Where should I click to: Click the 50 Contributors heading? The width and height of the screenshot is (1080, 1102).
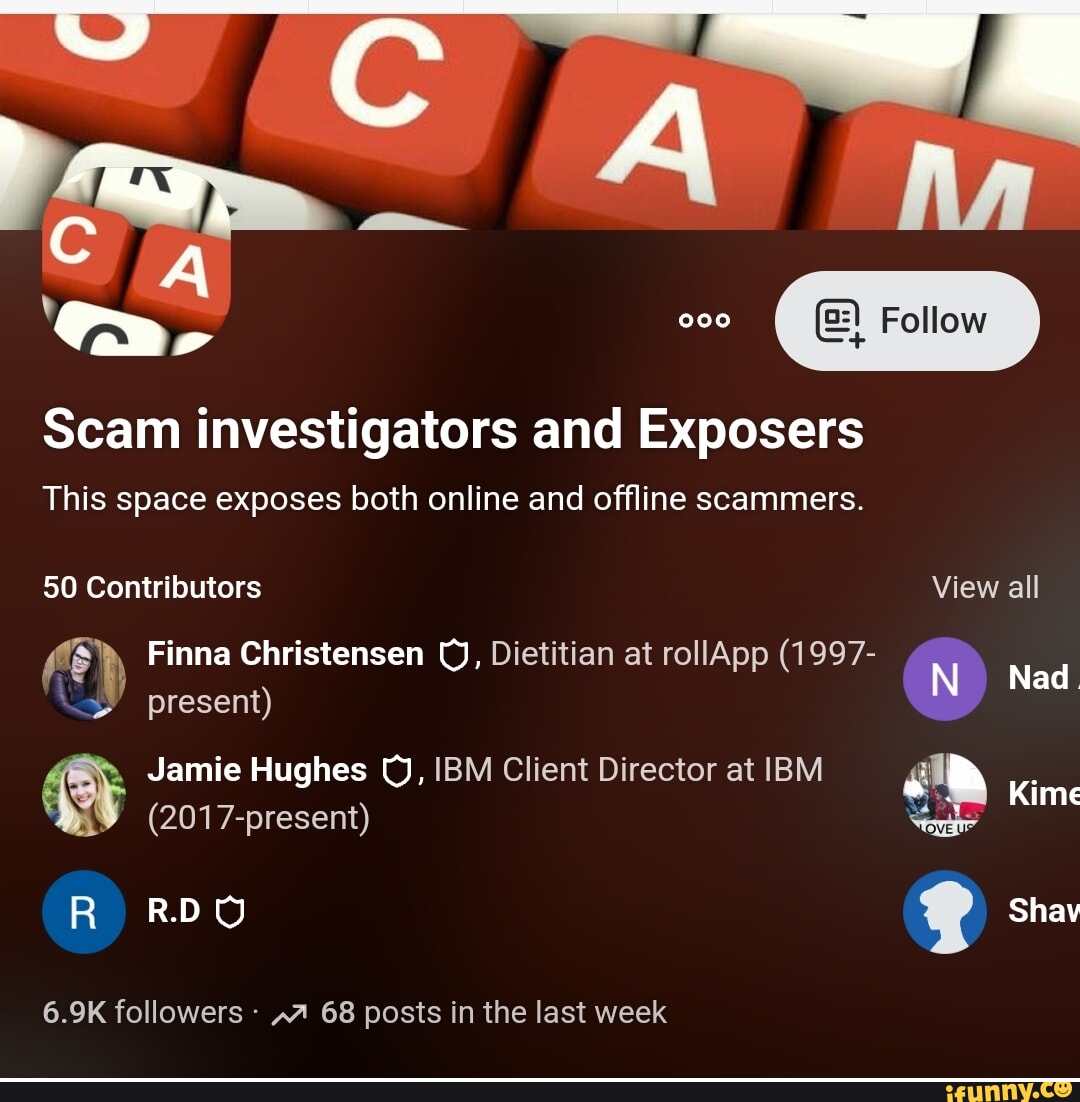(152, 587)
